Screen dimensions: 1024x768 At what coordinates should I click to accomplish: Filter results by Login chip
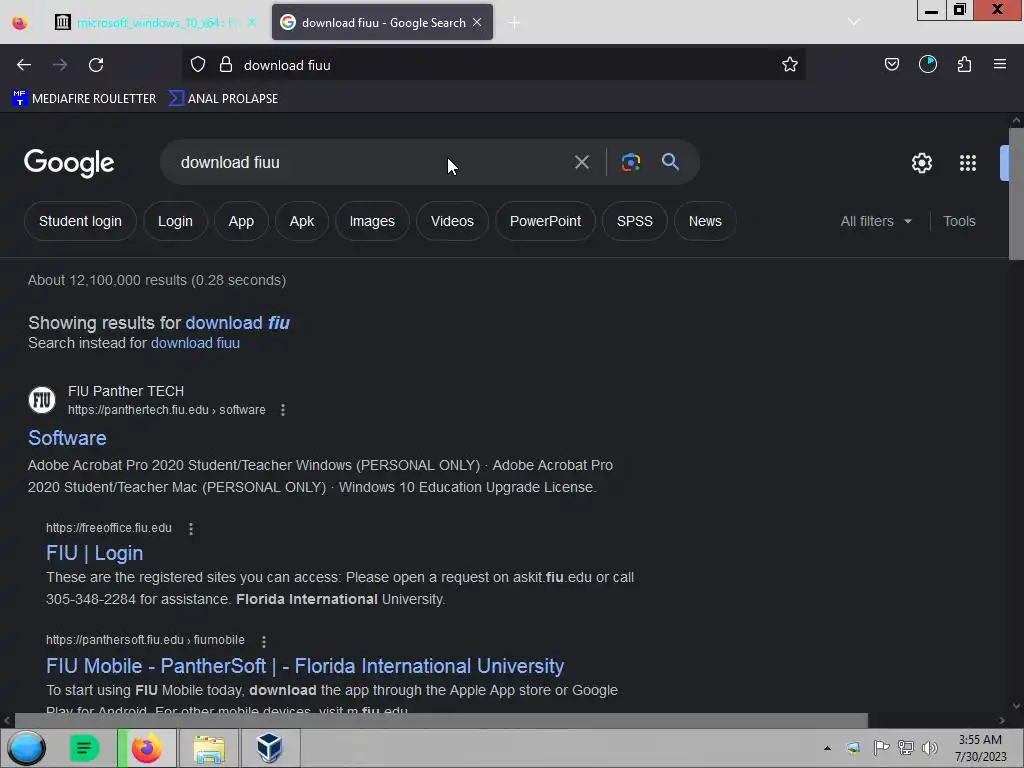(175, 221)
